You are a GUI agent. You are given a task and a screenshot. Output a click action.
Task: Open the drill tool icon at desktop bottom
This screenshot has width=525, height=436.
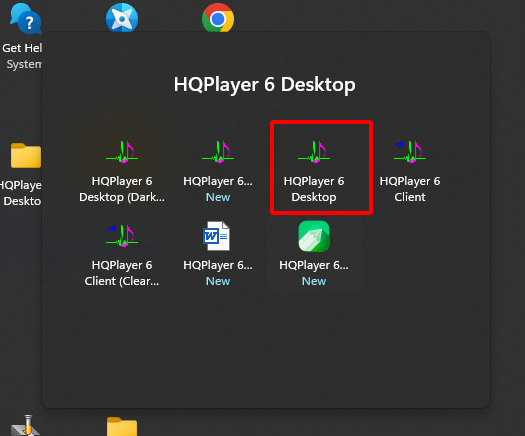26,425
